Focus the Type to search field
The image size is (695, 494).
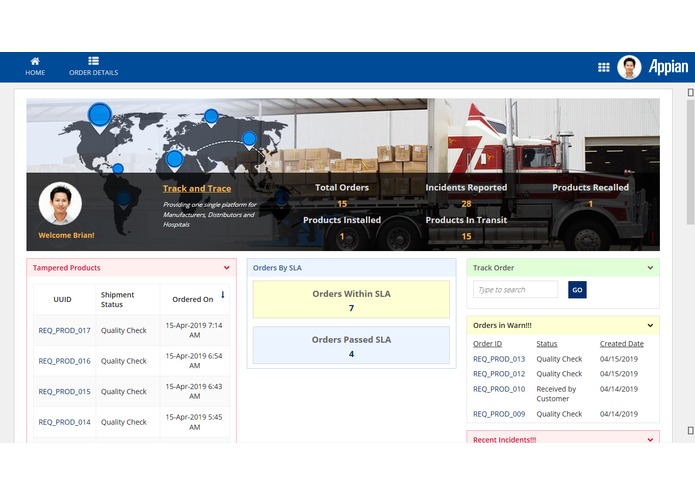[x=515, y=290]
